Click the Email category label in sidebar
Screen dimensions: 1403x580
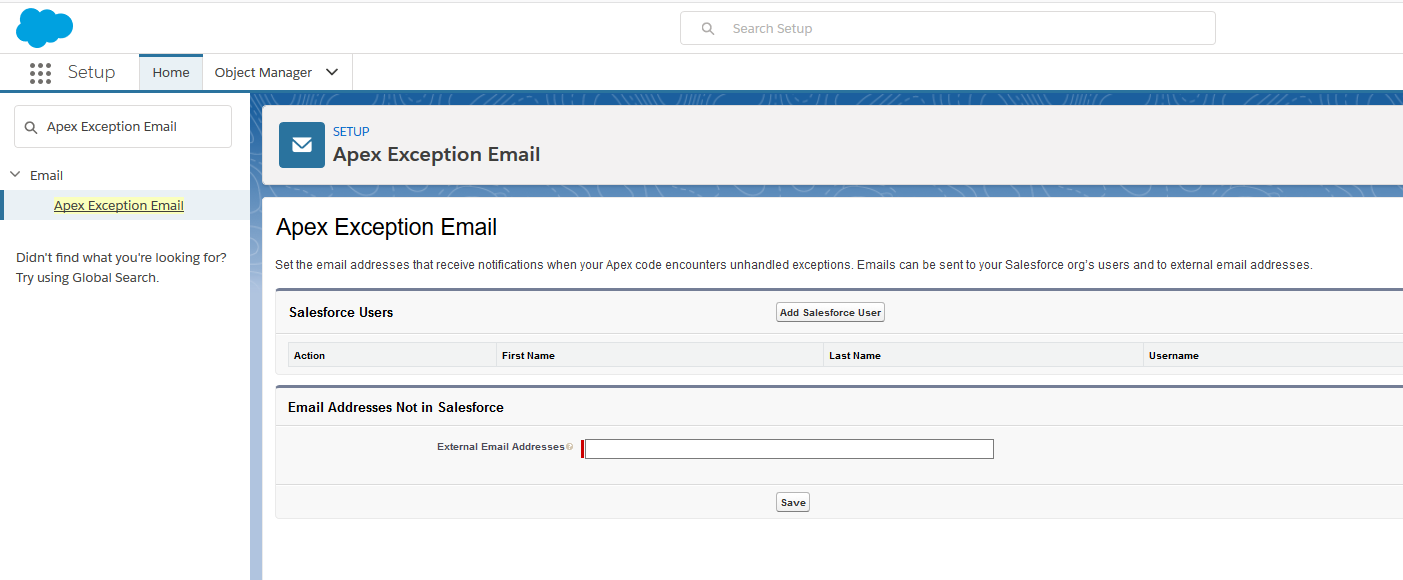[x=46, y=176]
